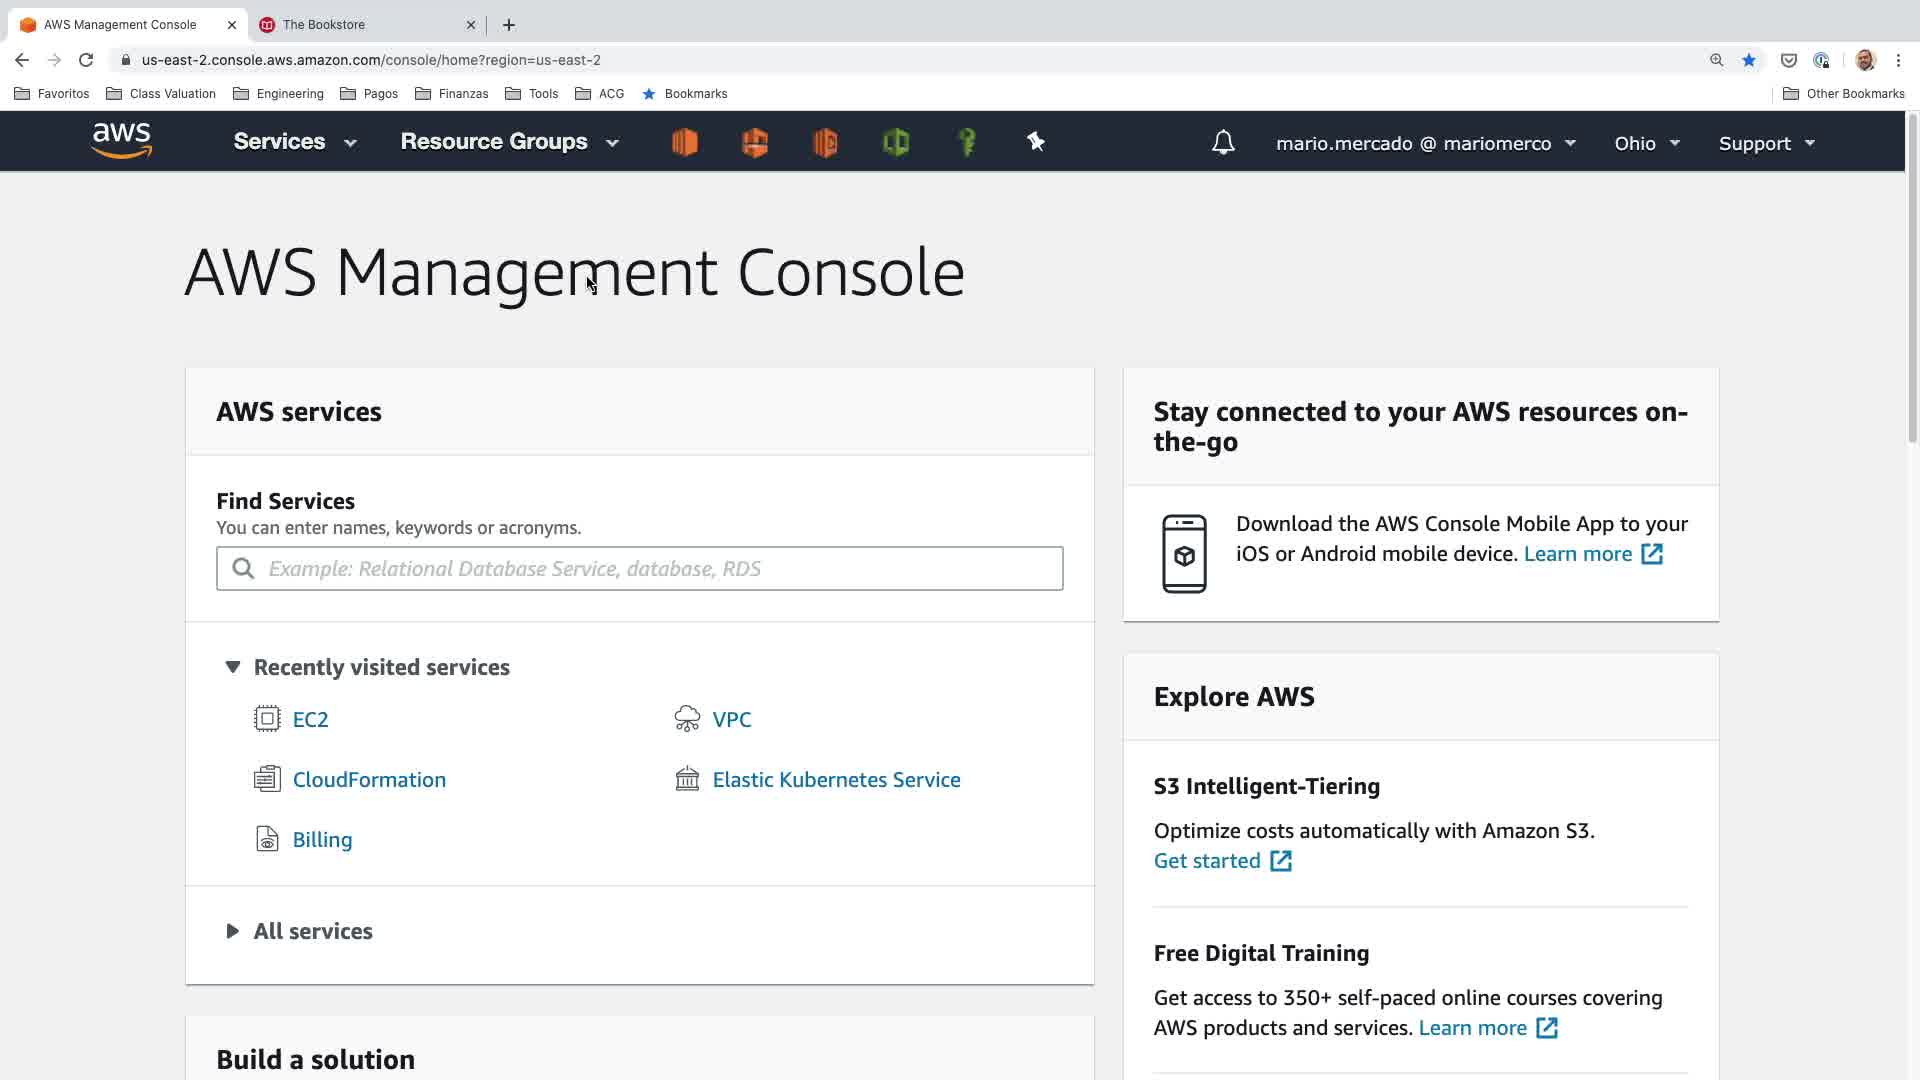Click the bookmark star in address bar
Viewport: 1920px width, 1080px height.
(x=1748, y=60)
